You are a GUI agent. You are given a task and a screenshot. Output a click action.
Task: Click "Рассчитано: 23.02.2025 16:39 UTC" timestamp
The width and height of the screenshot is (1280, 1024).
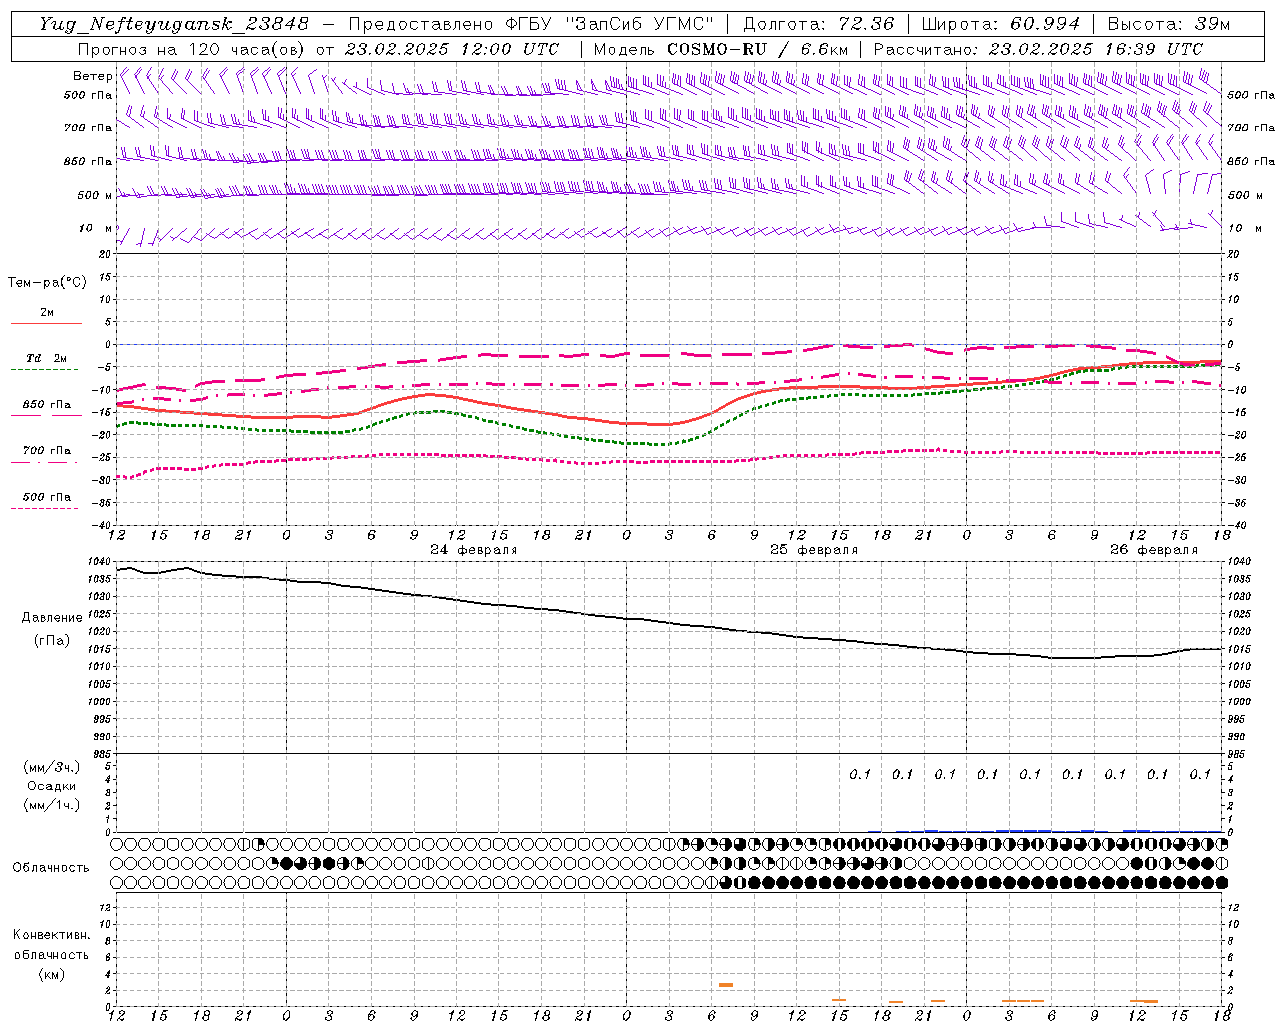[1038, 49]
